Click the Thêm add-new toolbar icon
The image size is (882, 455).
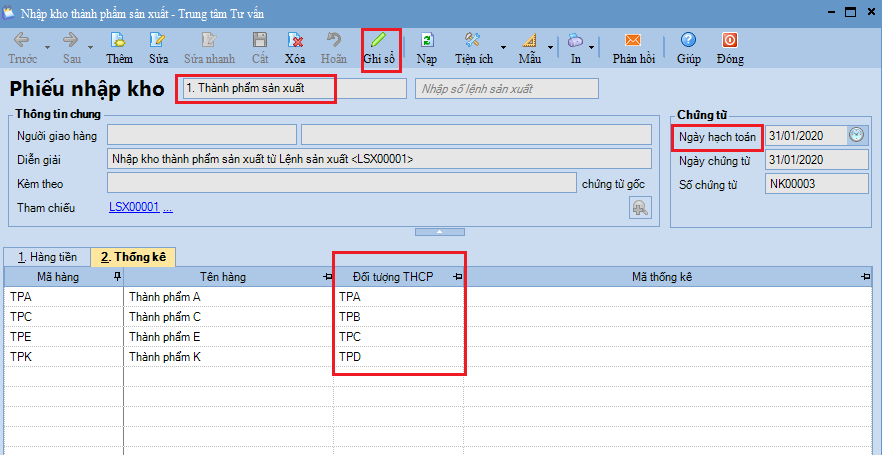pos(119,40)
